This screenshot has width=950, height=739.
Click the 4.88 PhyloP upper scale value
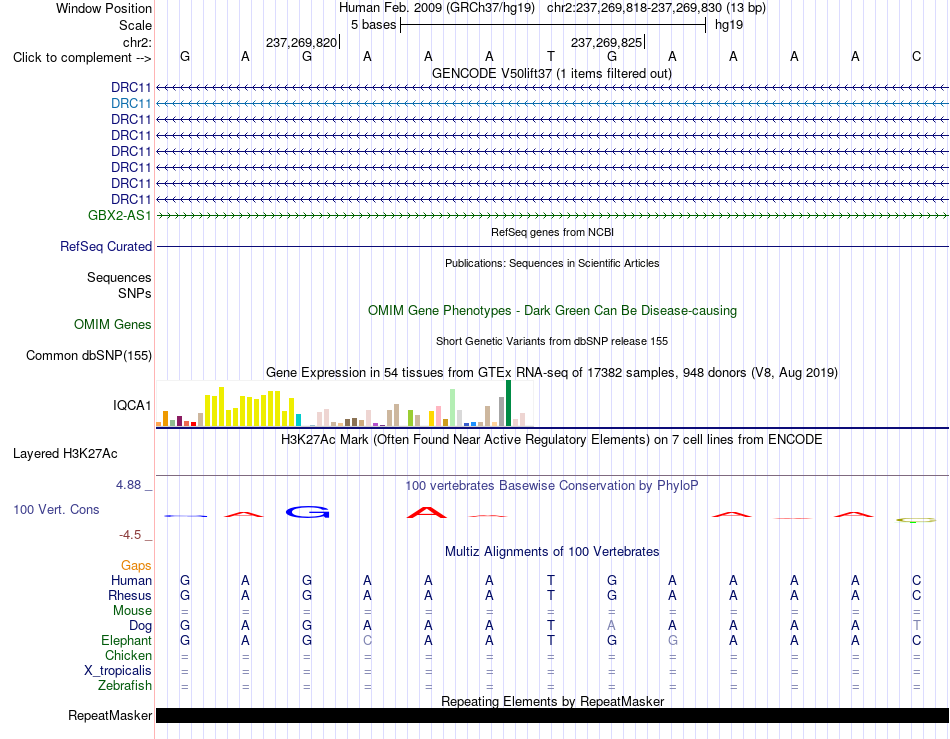point(128,485)
